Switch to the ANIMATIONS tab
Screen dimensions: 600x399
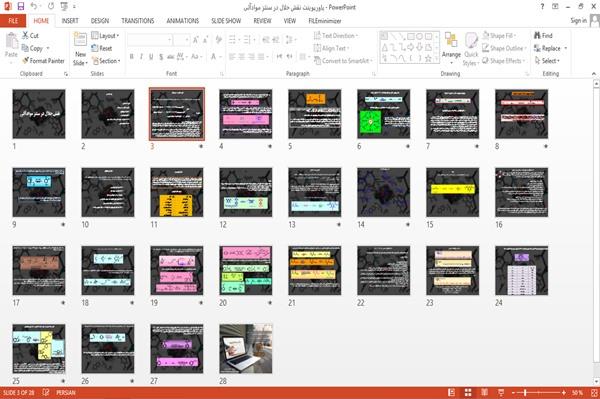(183, 21)
